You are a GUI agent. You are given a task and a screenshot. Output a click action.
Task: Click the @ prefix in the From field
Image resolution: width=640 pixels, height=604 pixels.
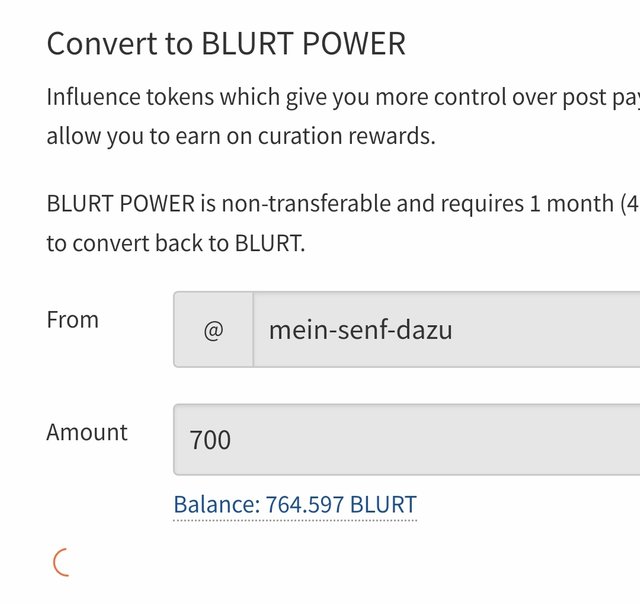213,329
